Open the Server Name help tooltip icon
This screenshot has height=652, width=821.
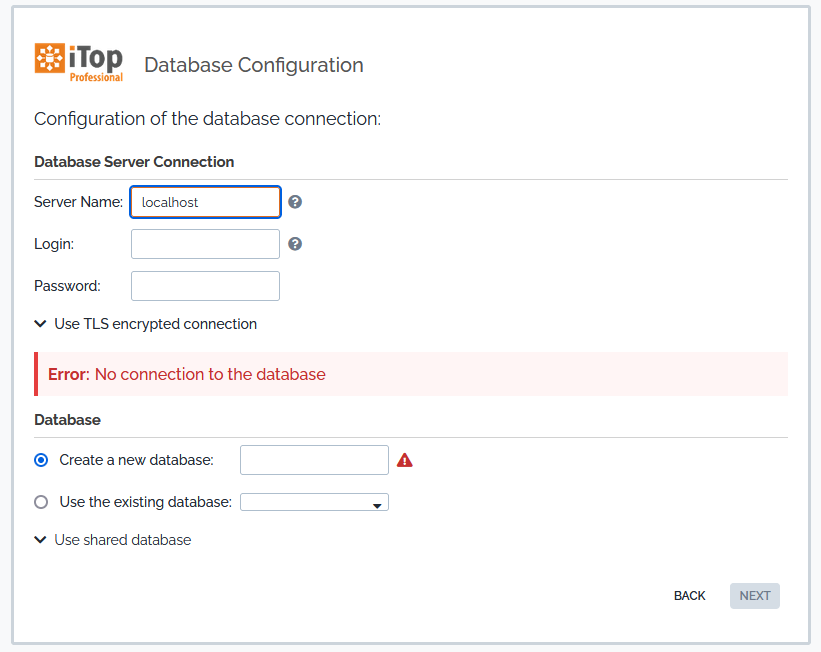(295, 202)
